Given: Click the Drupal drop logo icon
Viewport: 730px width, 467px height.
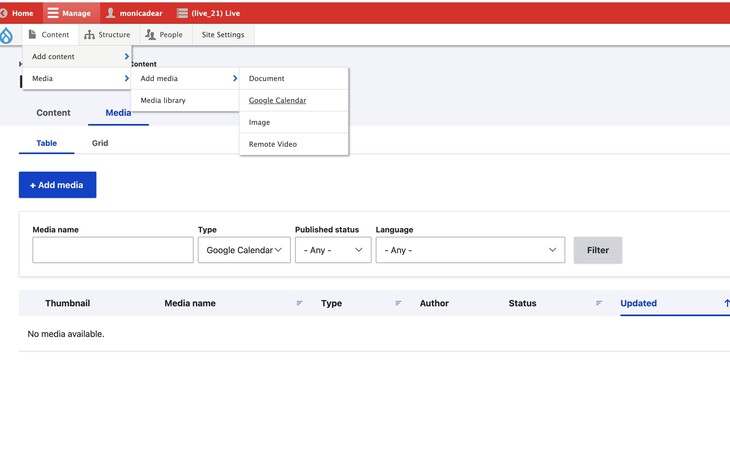Looking at the screenshot, I should click(7, 36).
